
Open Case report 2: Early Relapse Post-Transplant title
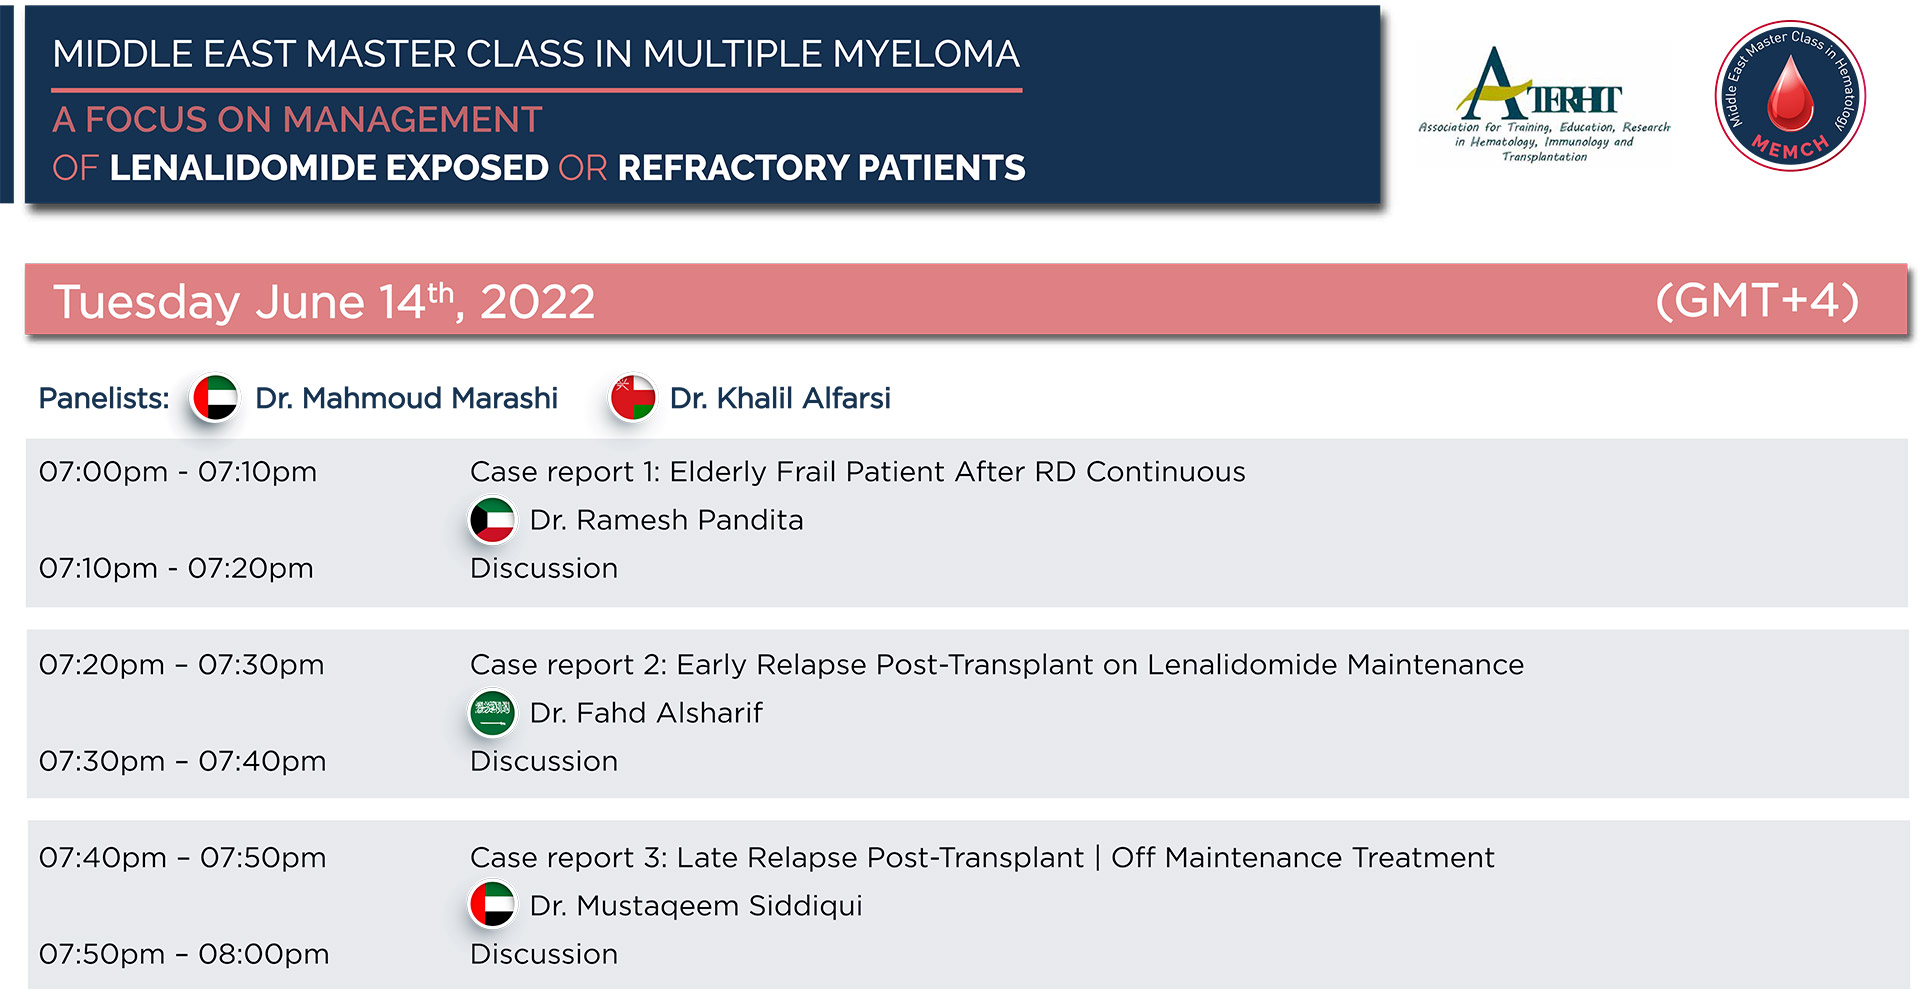(x=997, y=665)
